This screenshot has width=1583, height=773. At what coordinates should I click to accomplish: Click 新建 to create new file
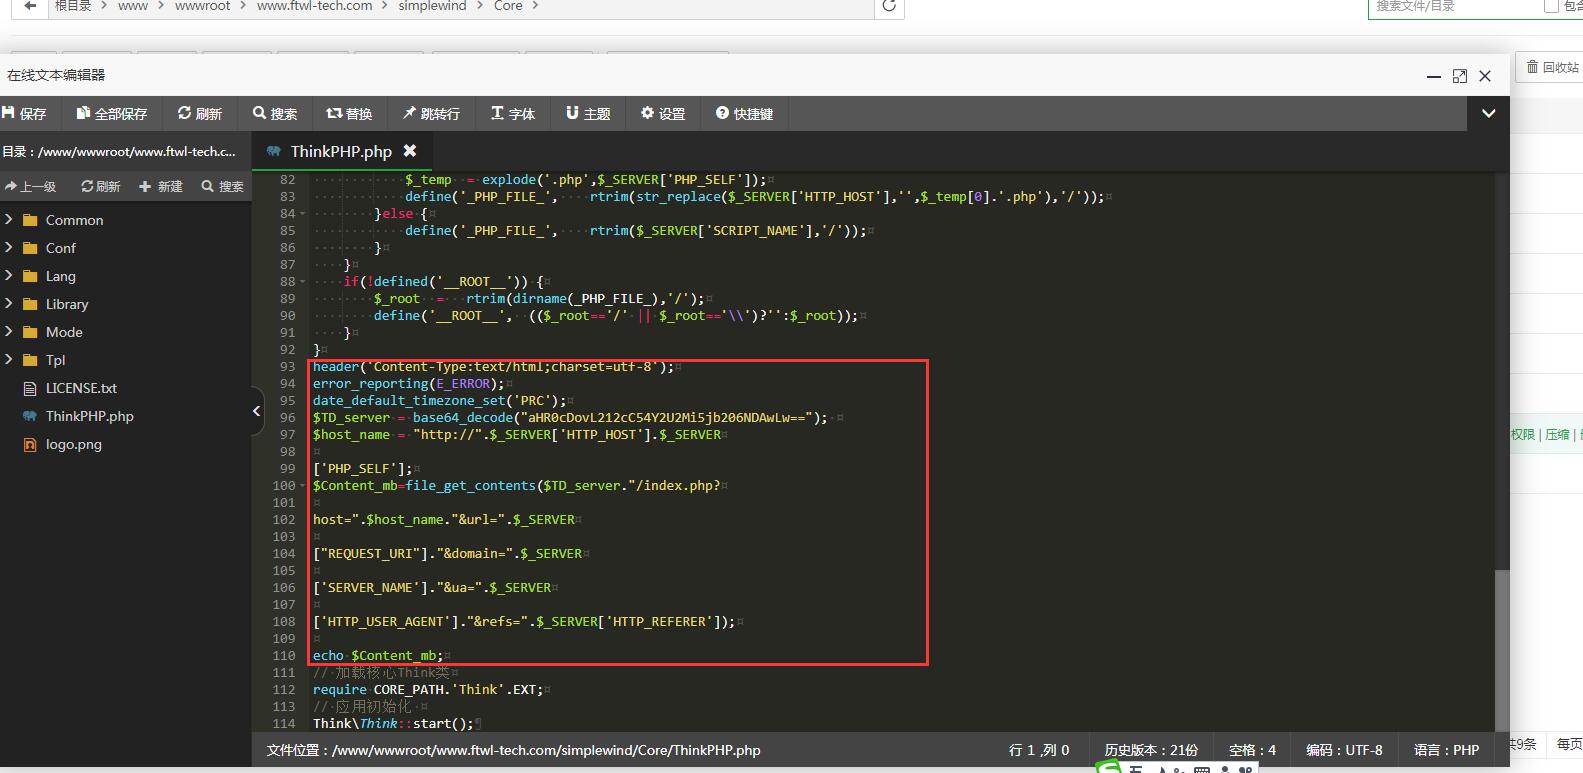[x=161, y=186]
